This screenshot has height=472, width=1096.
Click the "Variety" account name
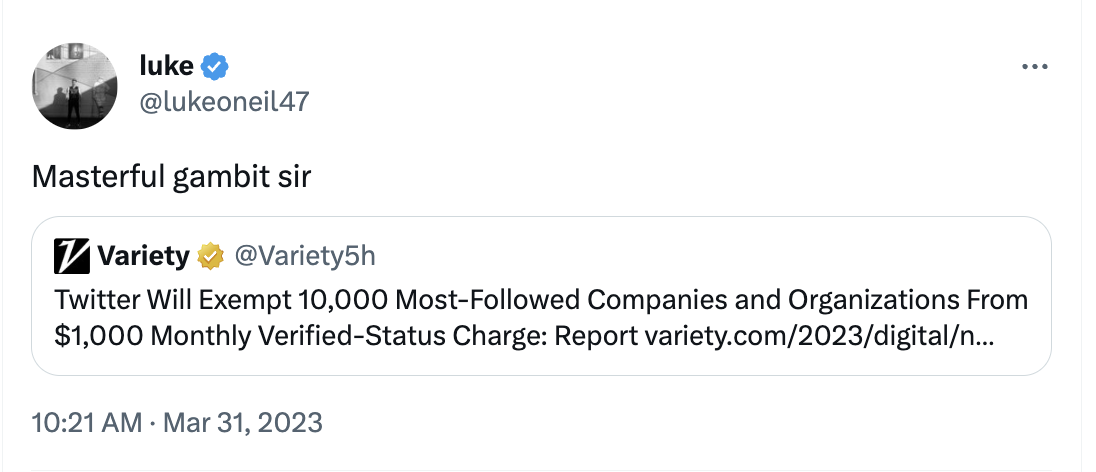[143, 257]
